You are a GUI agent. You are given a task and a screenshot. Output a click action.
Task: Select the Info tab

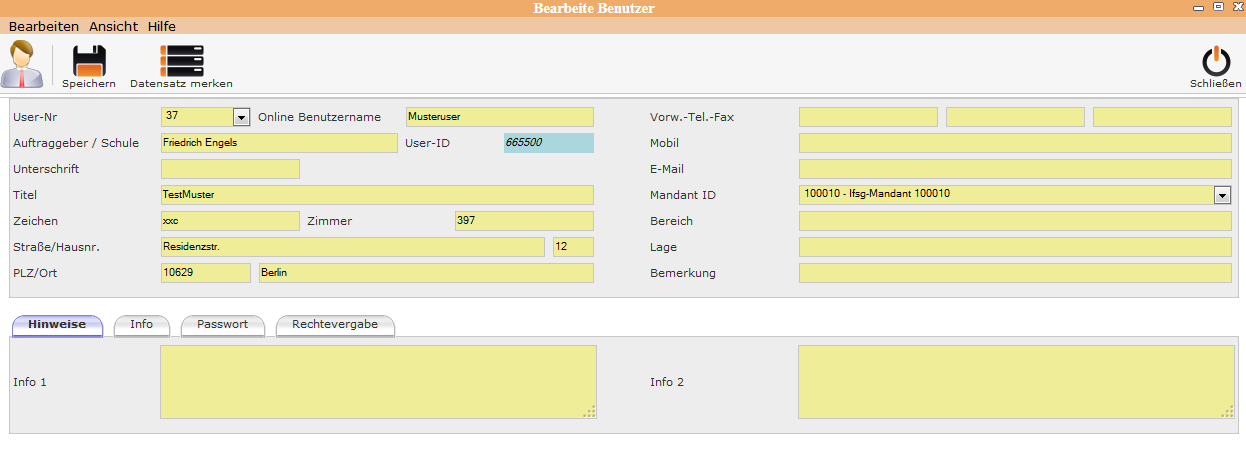pos(141,325)
